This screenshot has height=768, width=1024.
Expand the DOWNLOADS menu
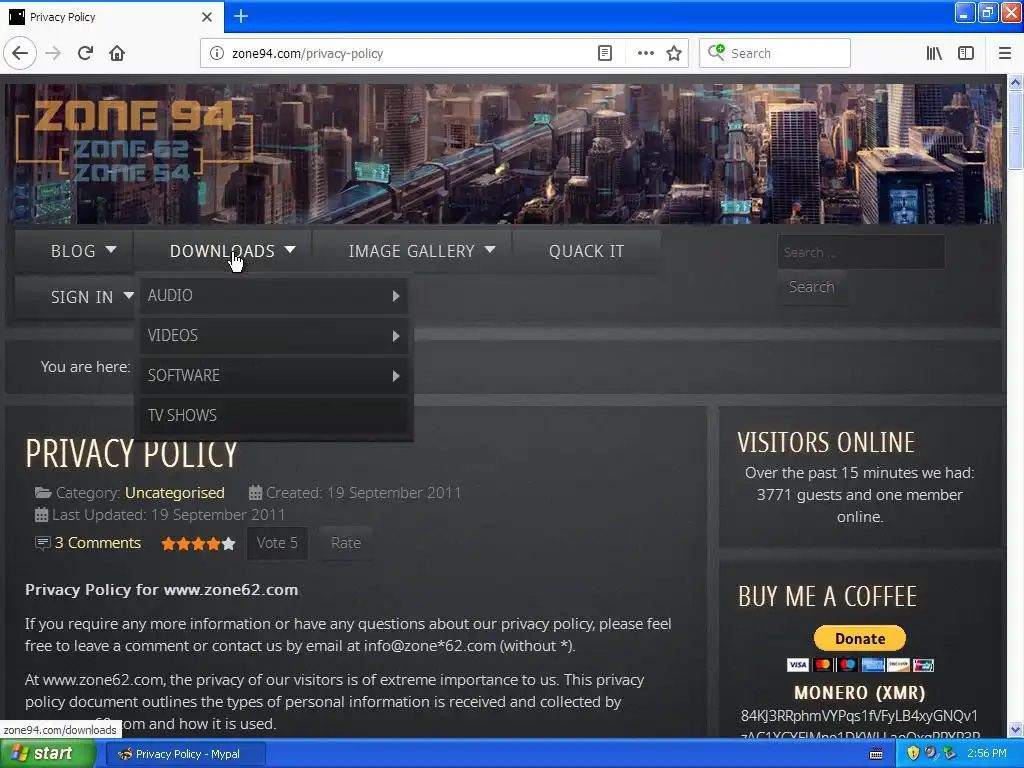(223, 251)
